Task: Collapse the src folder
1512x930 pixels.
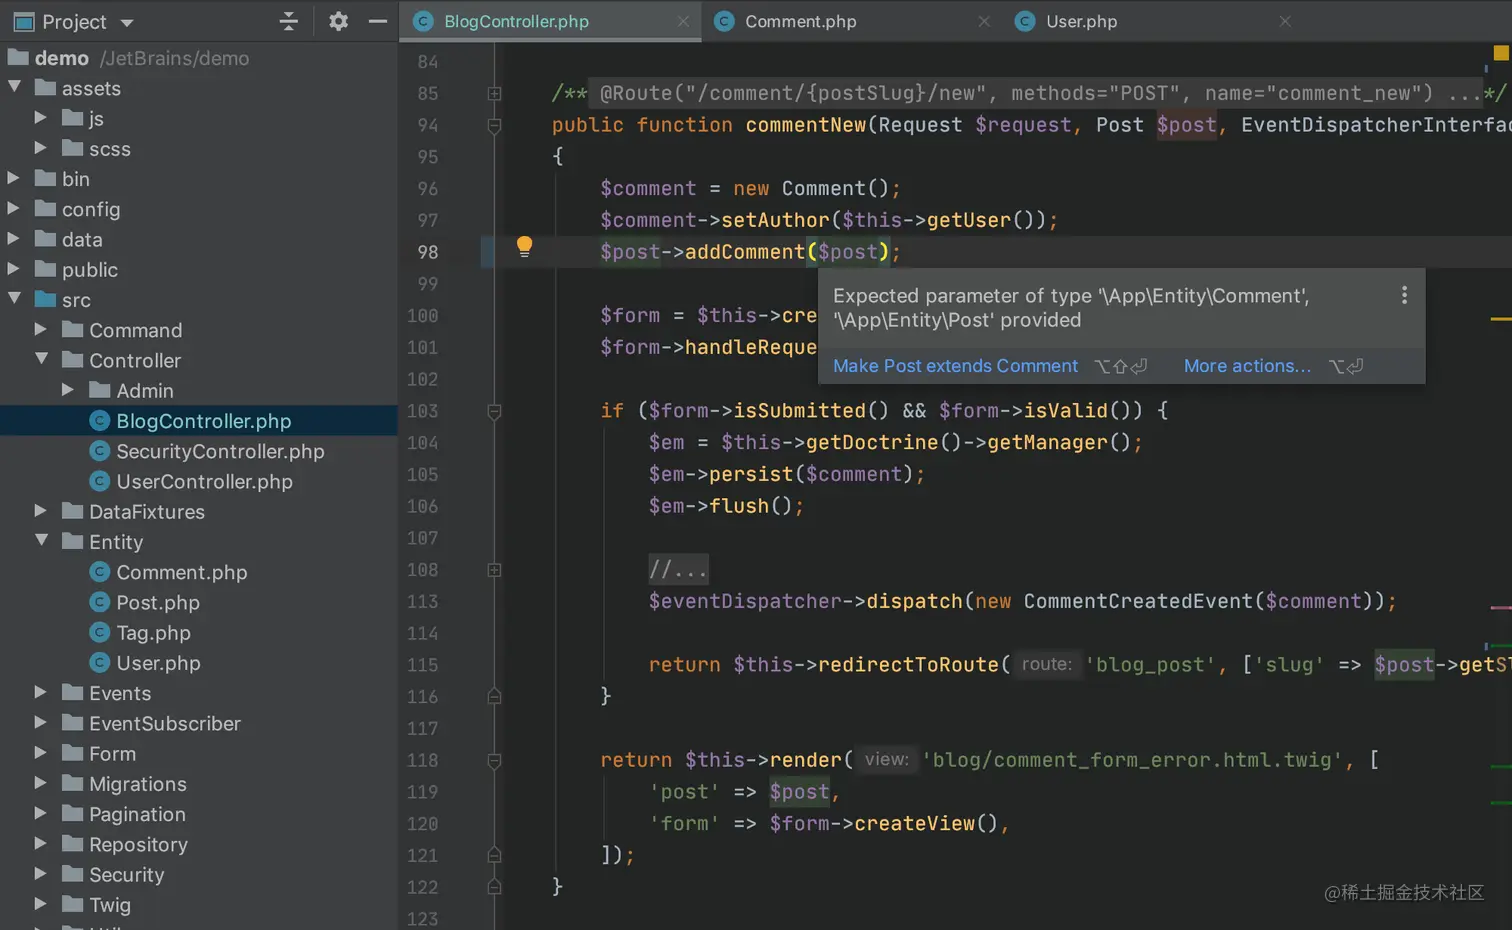Action: [14, 299]
